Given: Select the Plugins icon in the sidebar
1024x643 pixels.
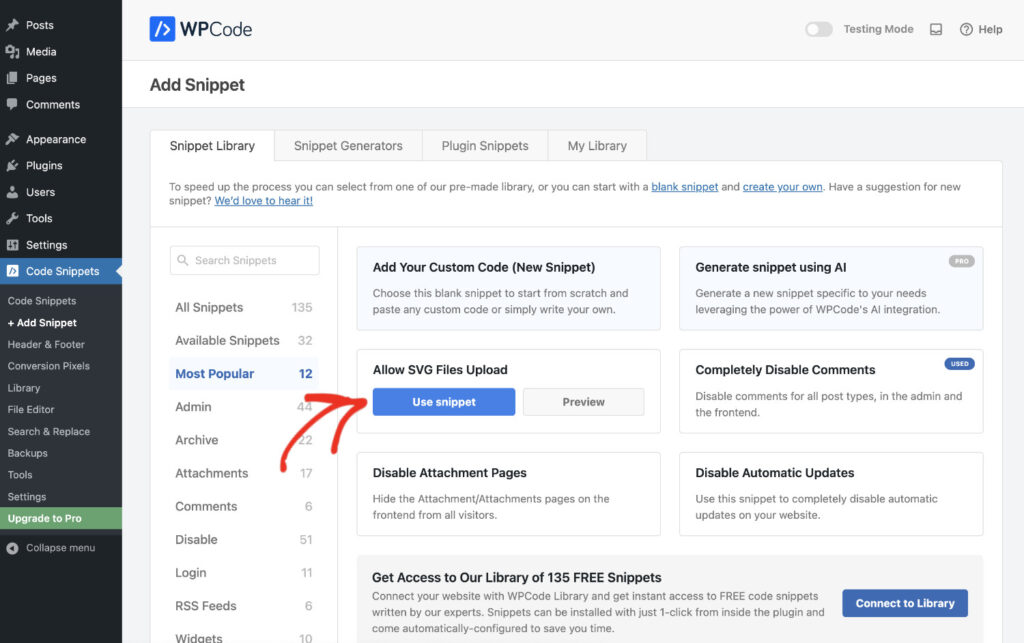Looking at the screenshot, I should pyautogui.click(x=15, y=165).
